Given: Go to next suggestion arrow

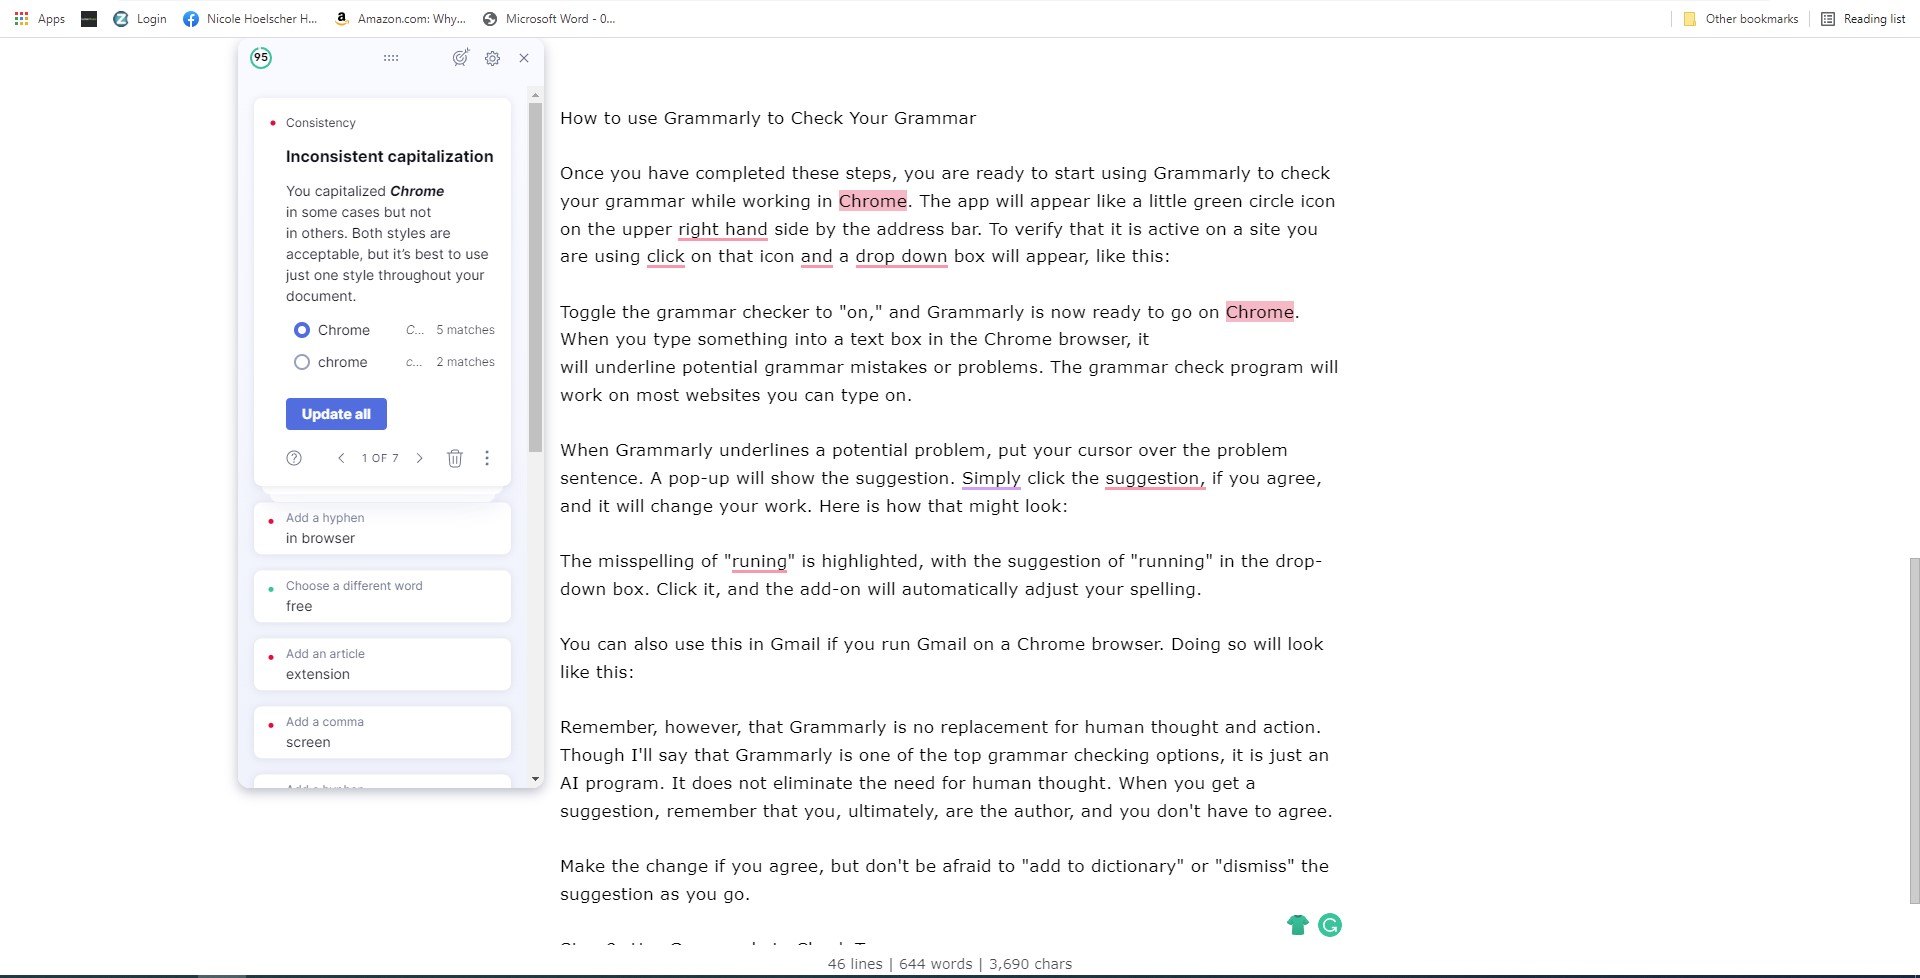Looking at the screenshot, I should tap(420, 458).
